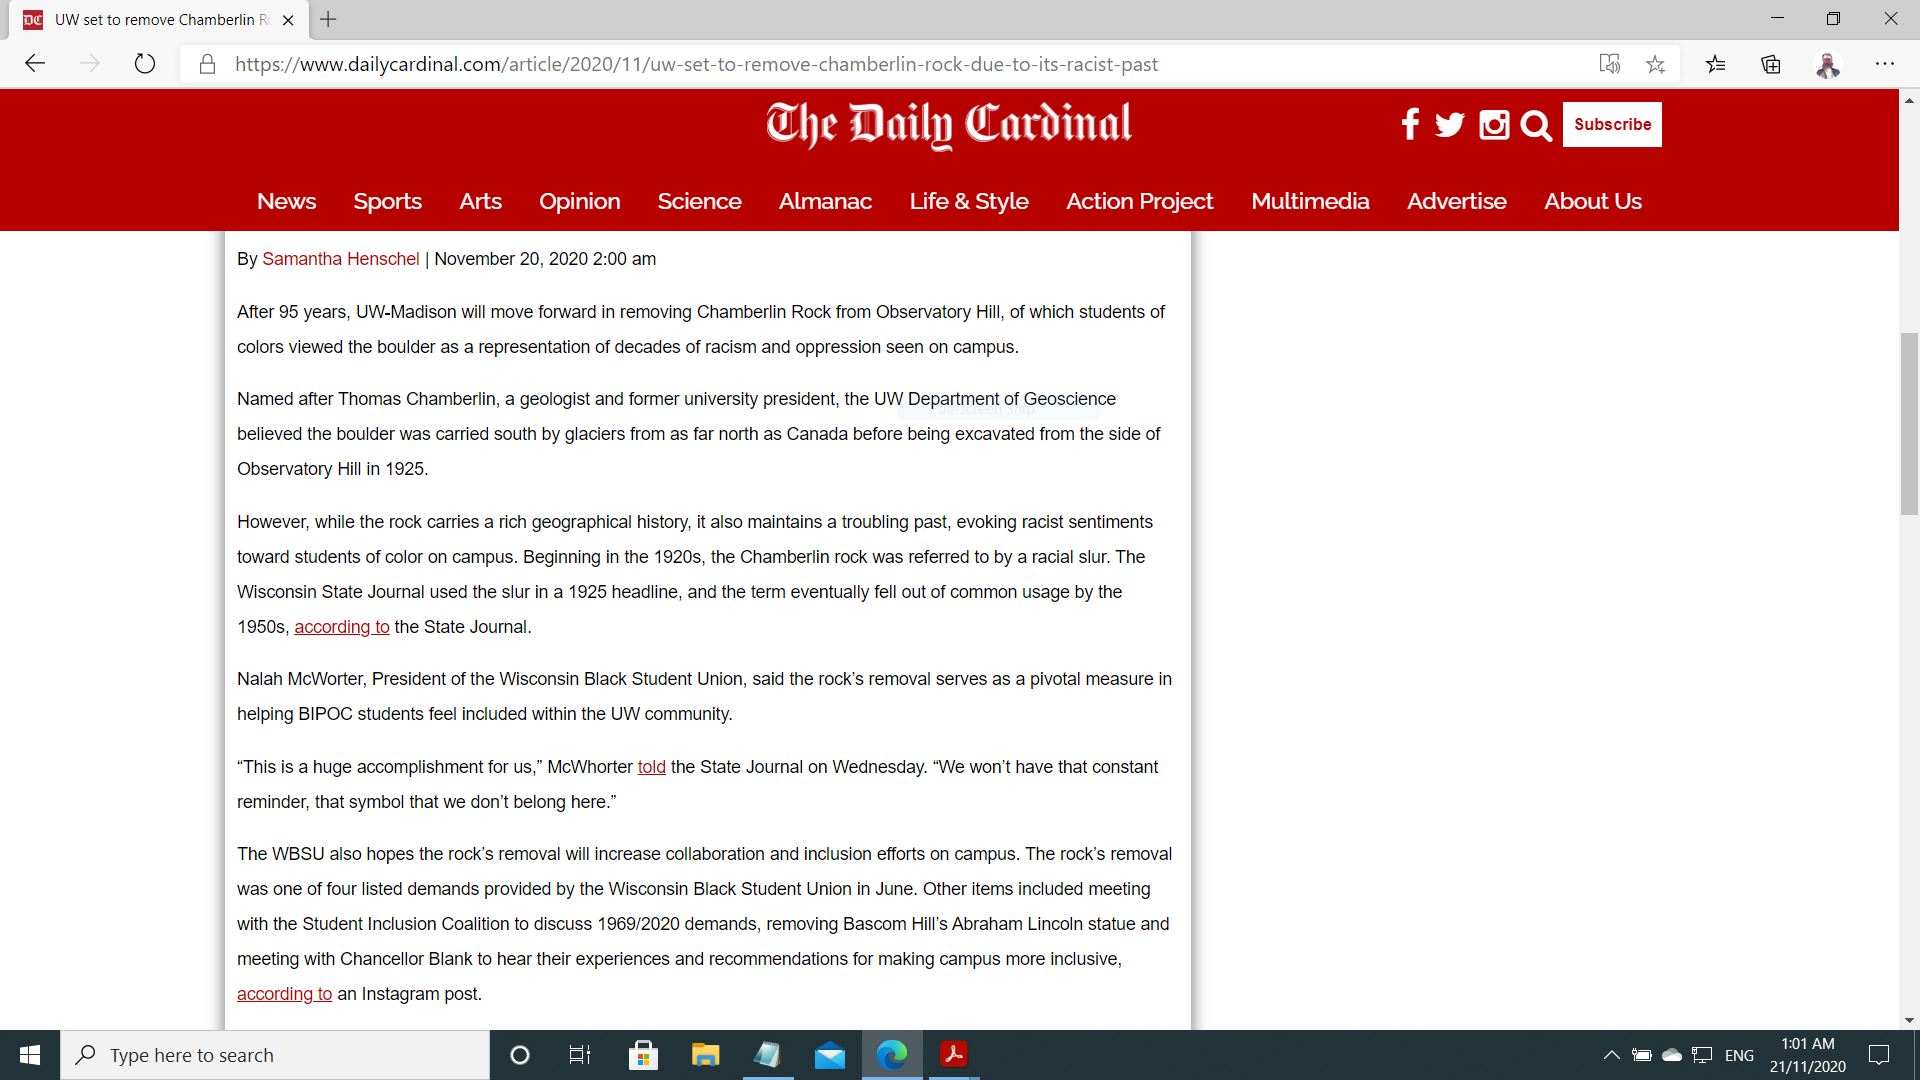The width and height of the screenshot is (1920, 1080).
Task: Open The Daily Cardinal Twitter icon
Action: tap(1449, 124)
